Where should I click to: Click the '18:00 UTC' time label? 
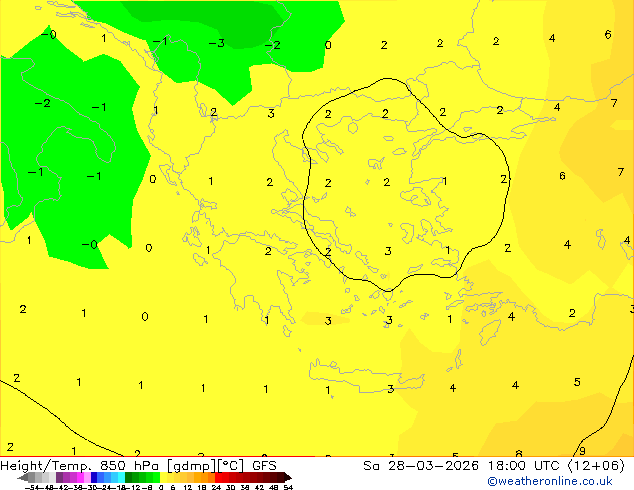click(525, 466)
